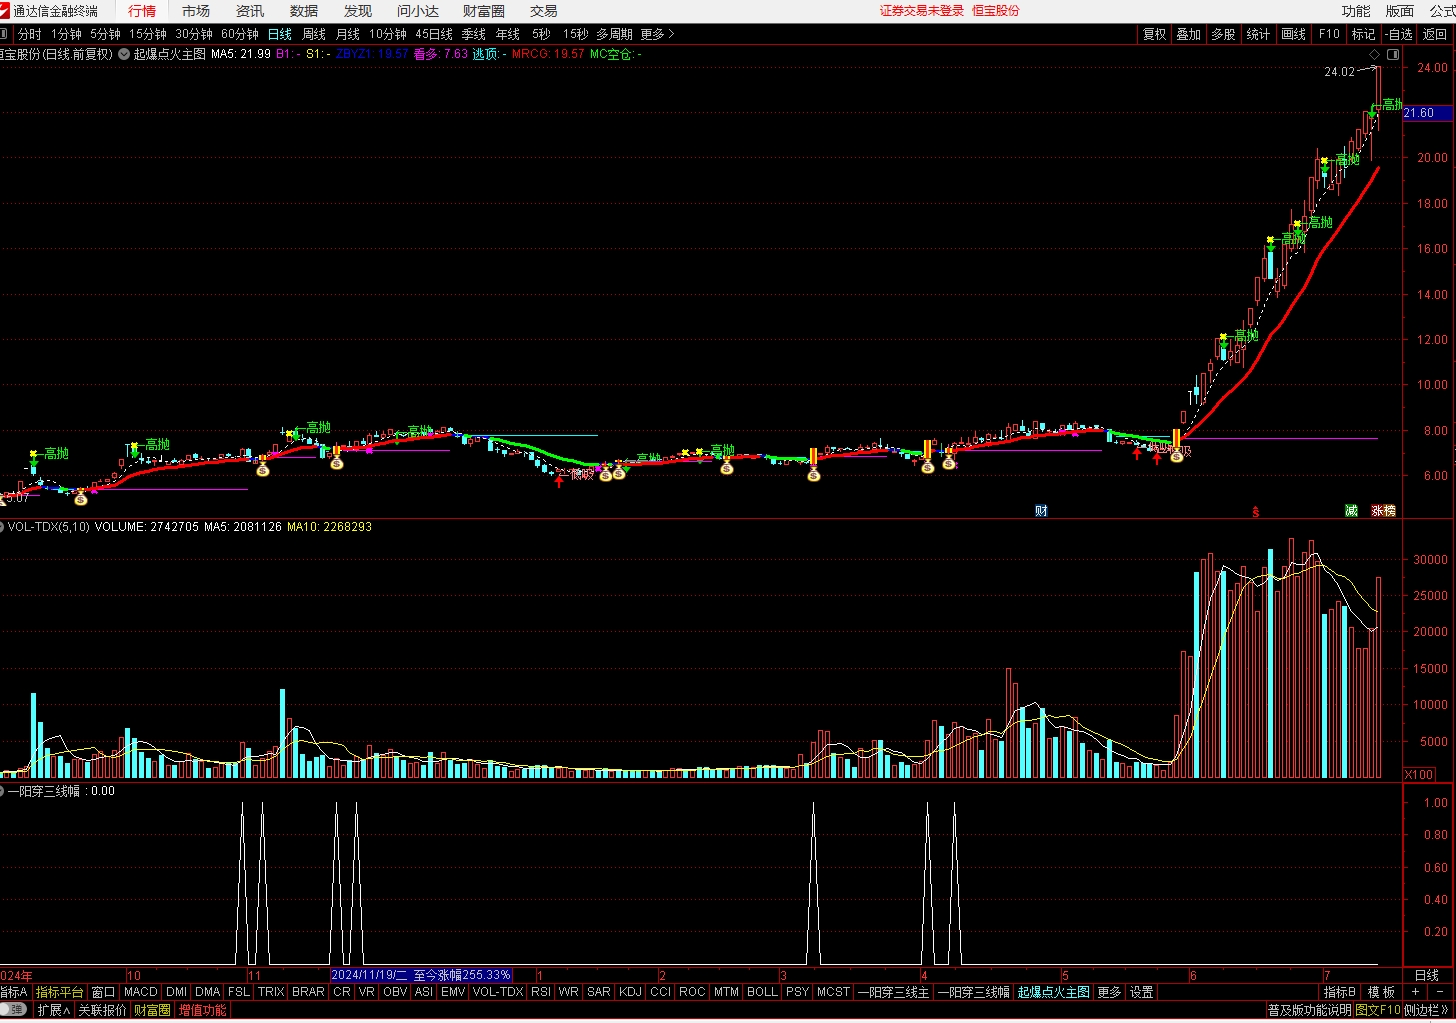Click the F10 toolbar button

[x=1329, y=34]
